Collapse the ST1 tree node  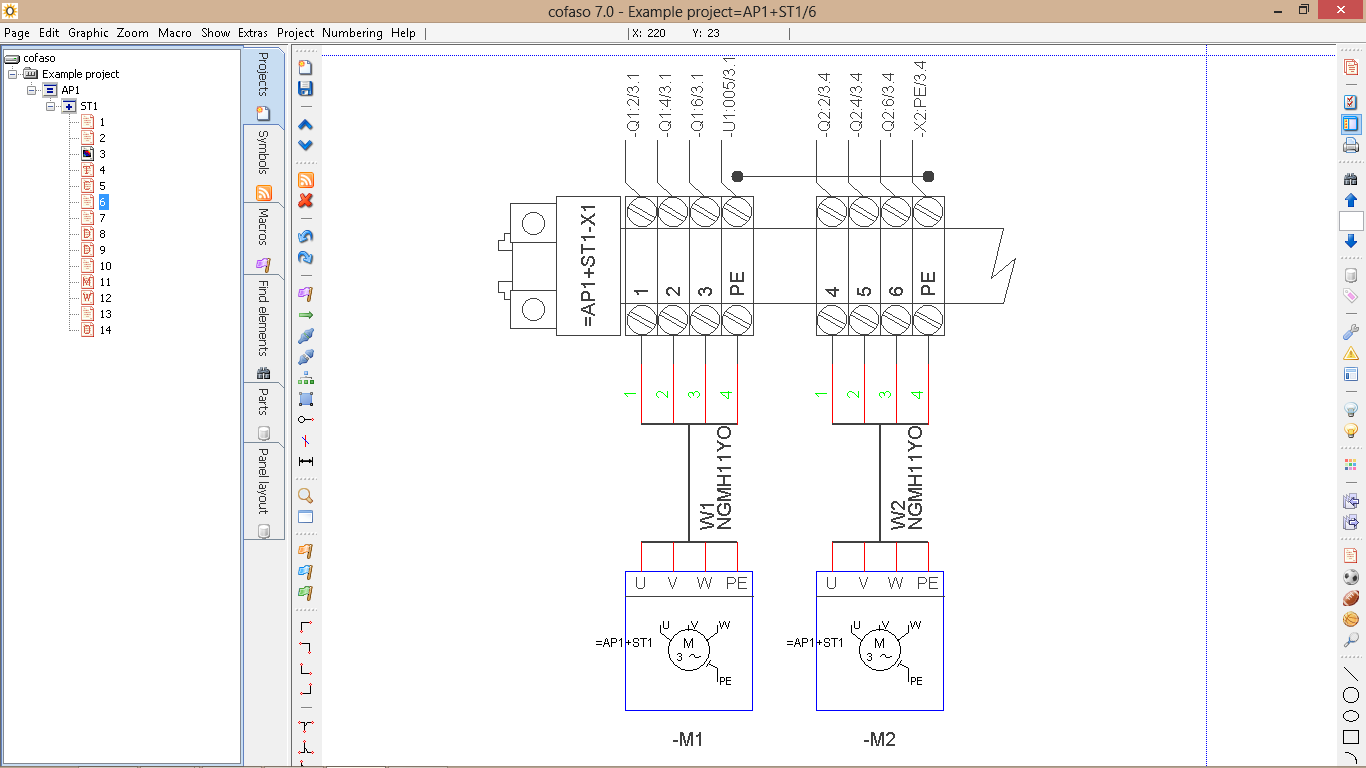50,106
